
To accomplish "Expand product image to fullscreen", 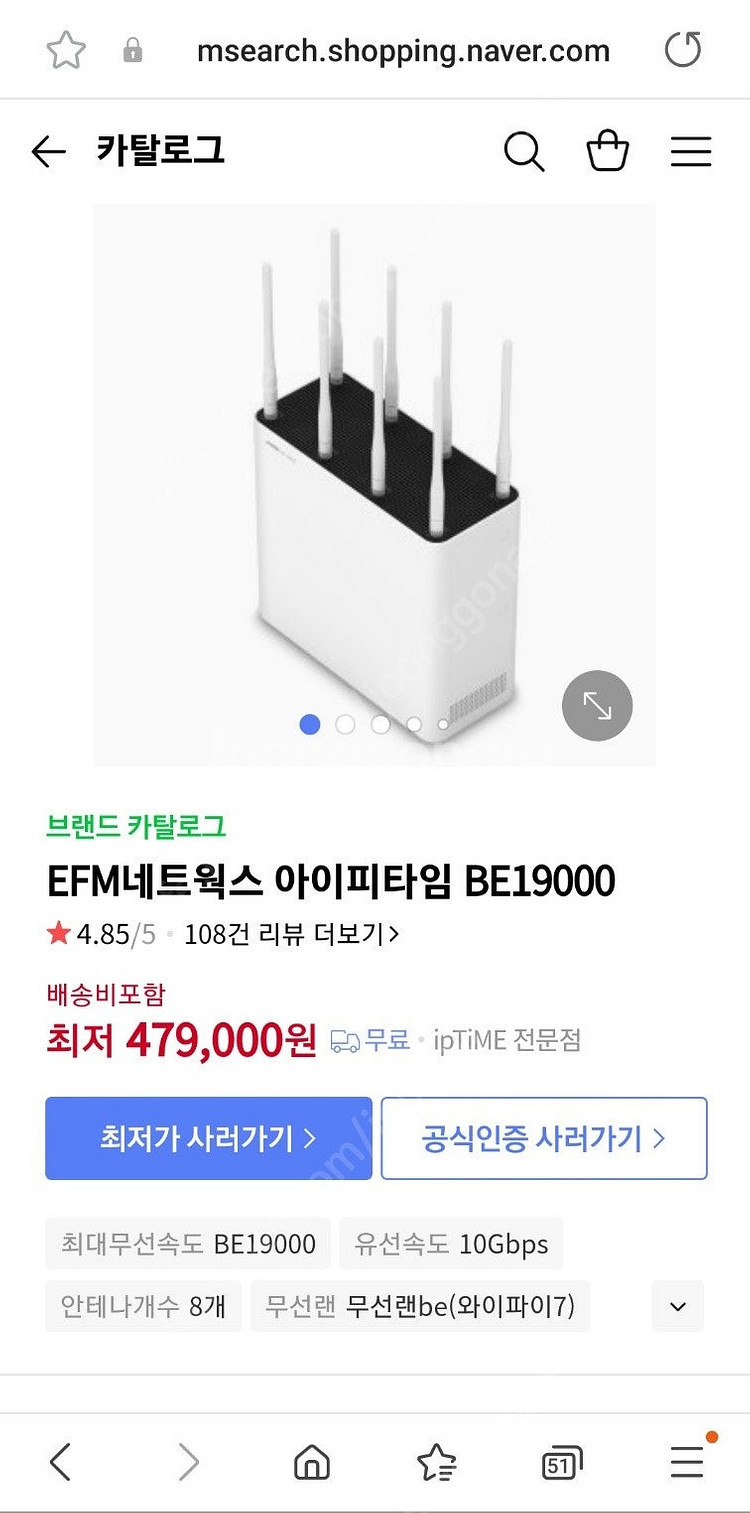I will coord(597,706).
